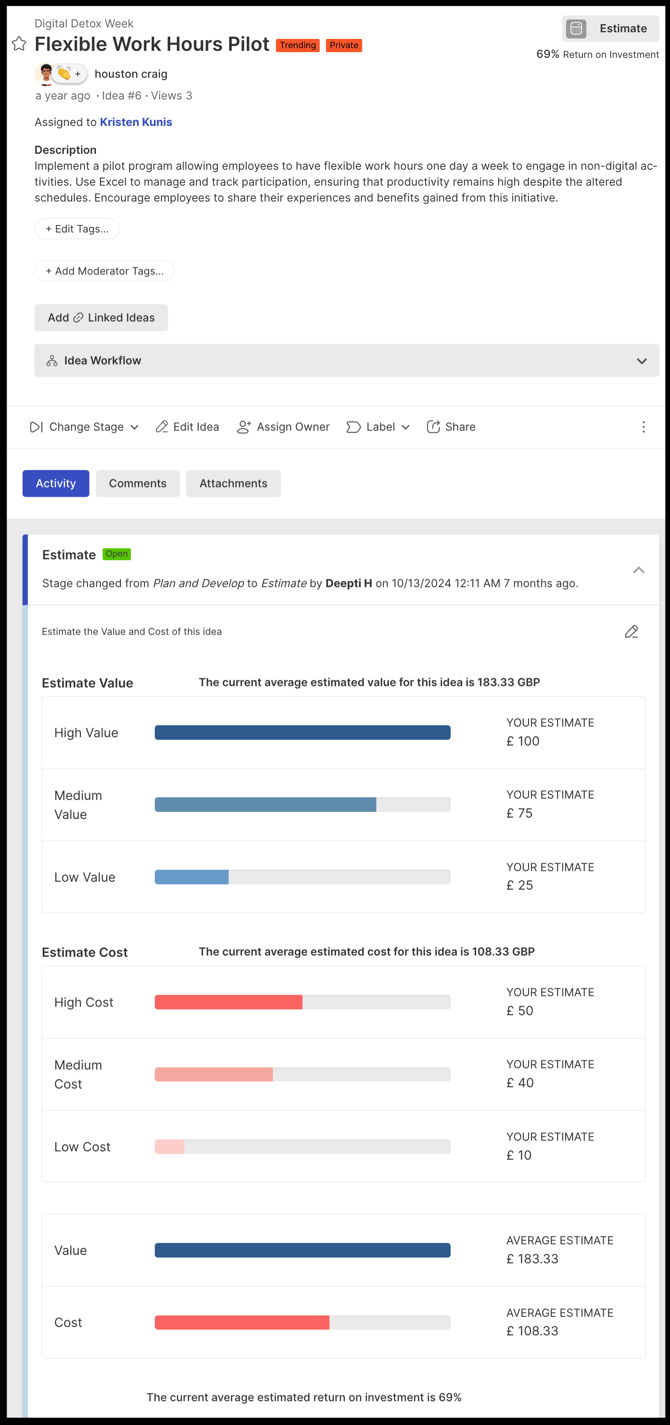Screen dimensions: 670x1425
Task: Open the Label dropdown
Action: 378,427
